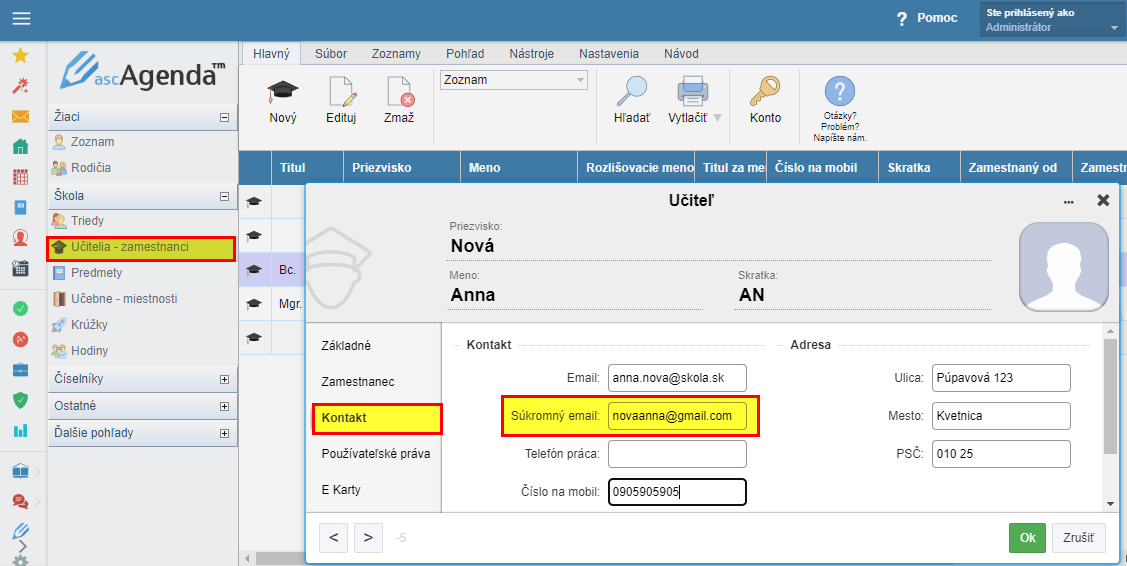The height and width of the screenshot is (566, 1127).
Task: Click the Zmaž delete icon
Action: tap(399, 93)
